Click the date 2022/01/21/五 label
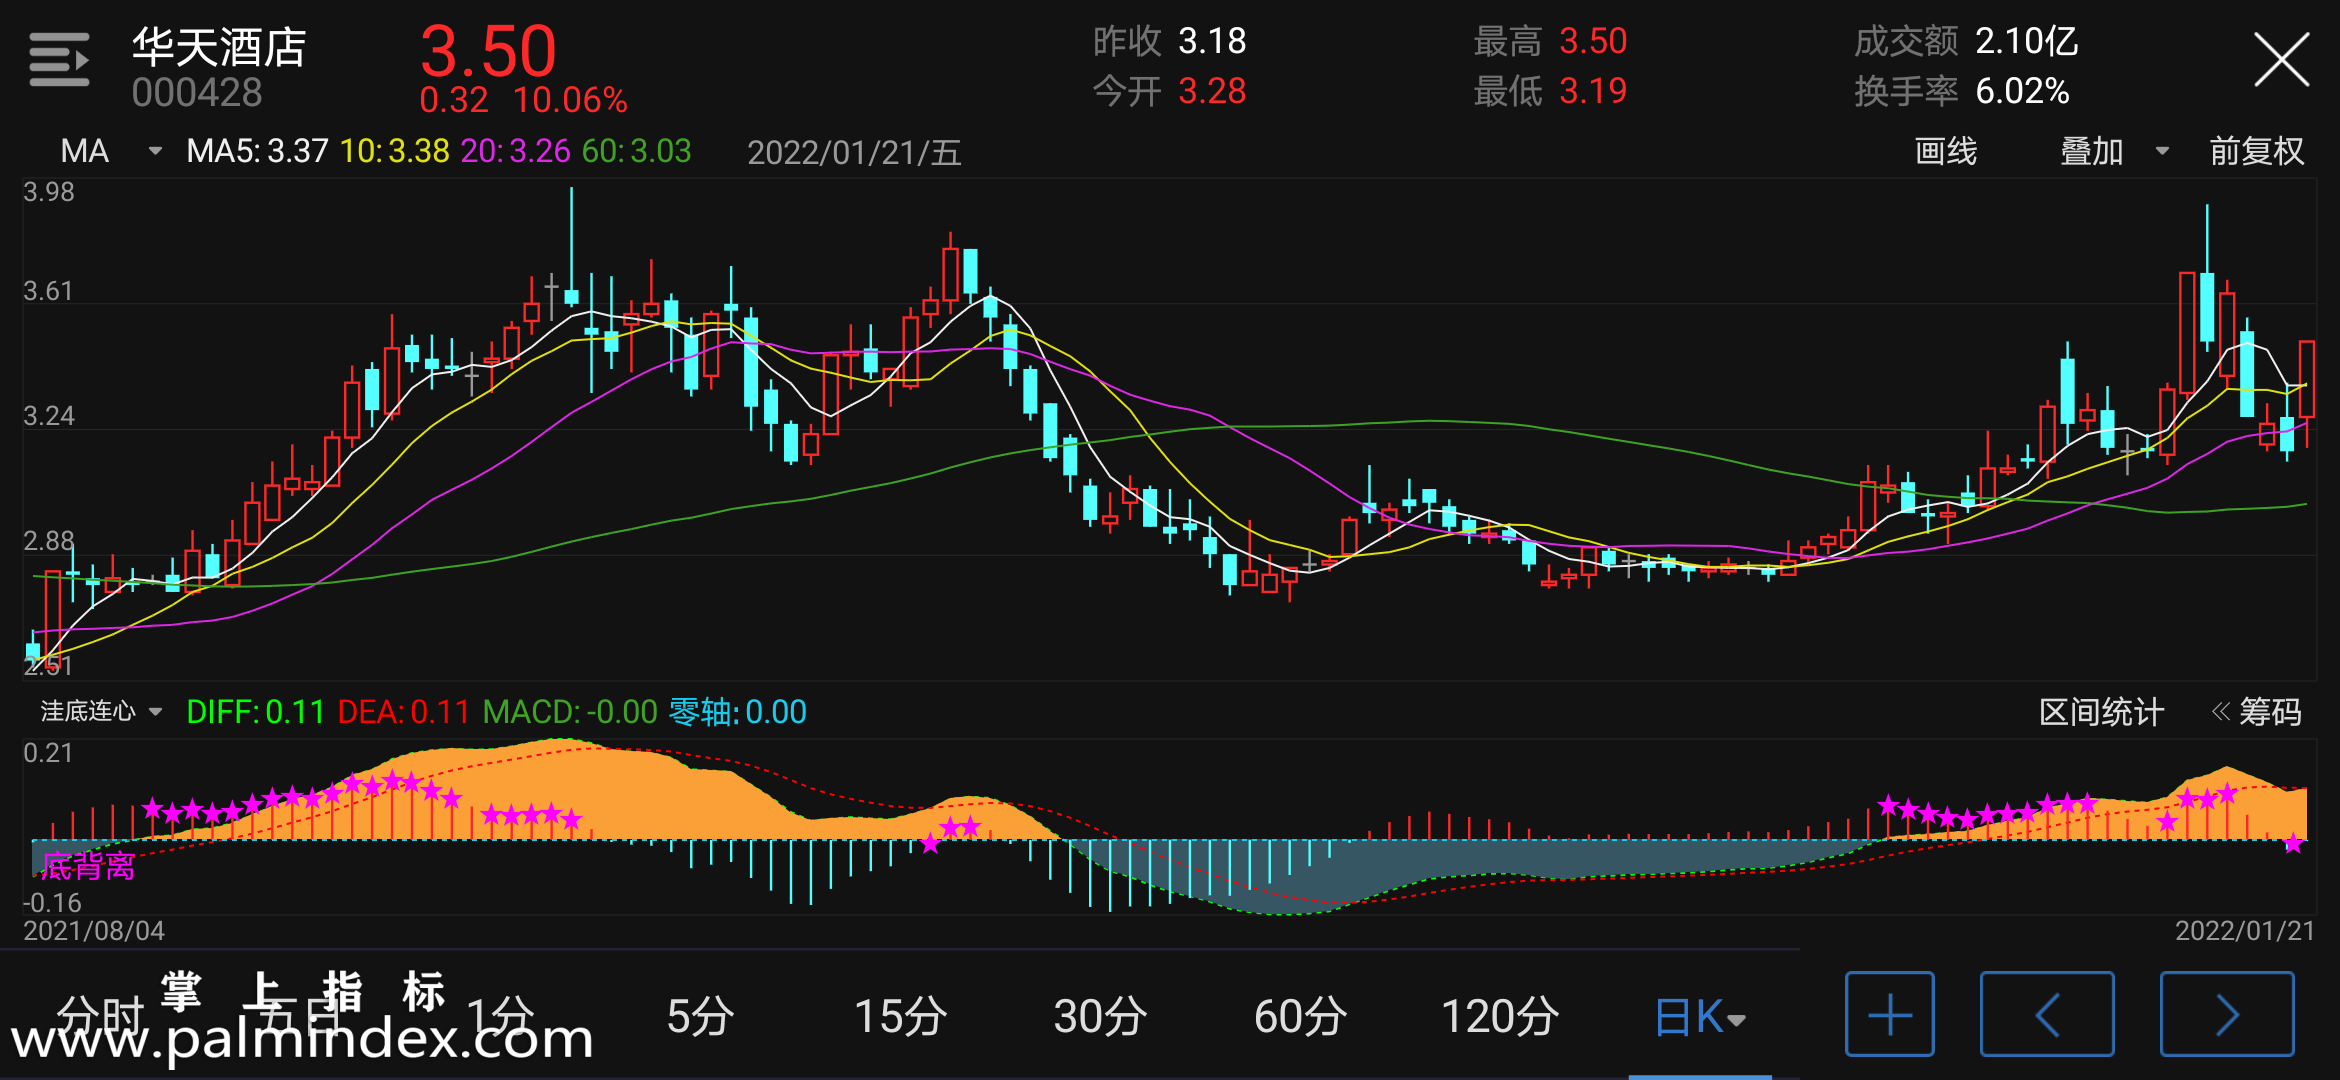 point(854,152)
